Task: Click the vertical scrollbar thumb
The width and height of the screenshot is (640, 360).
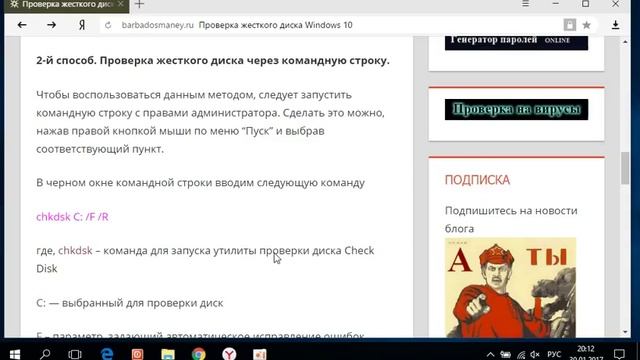Action: coord(625,168)
